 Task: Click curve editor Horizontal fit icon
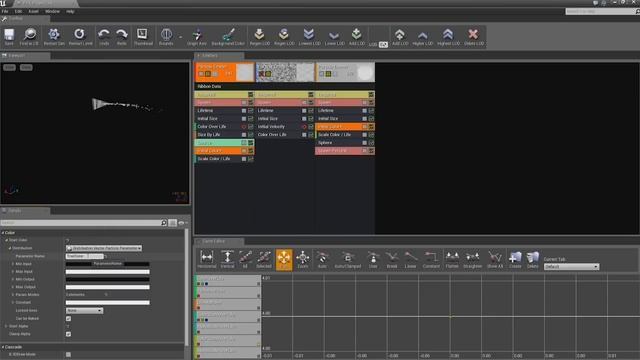tap(207, 258)
